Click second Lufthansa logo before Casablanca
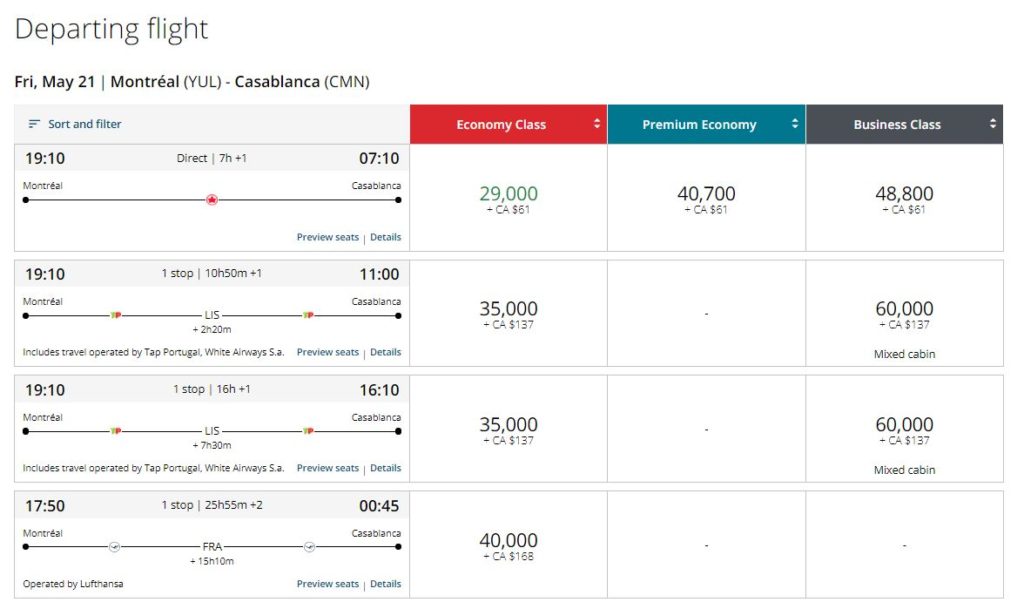This screenshot has height=602, width=1024. tap(309, 547)
